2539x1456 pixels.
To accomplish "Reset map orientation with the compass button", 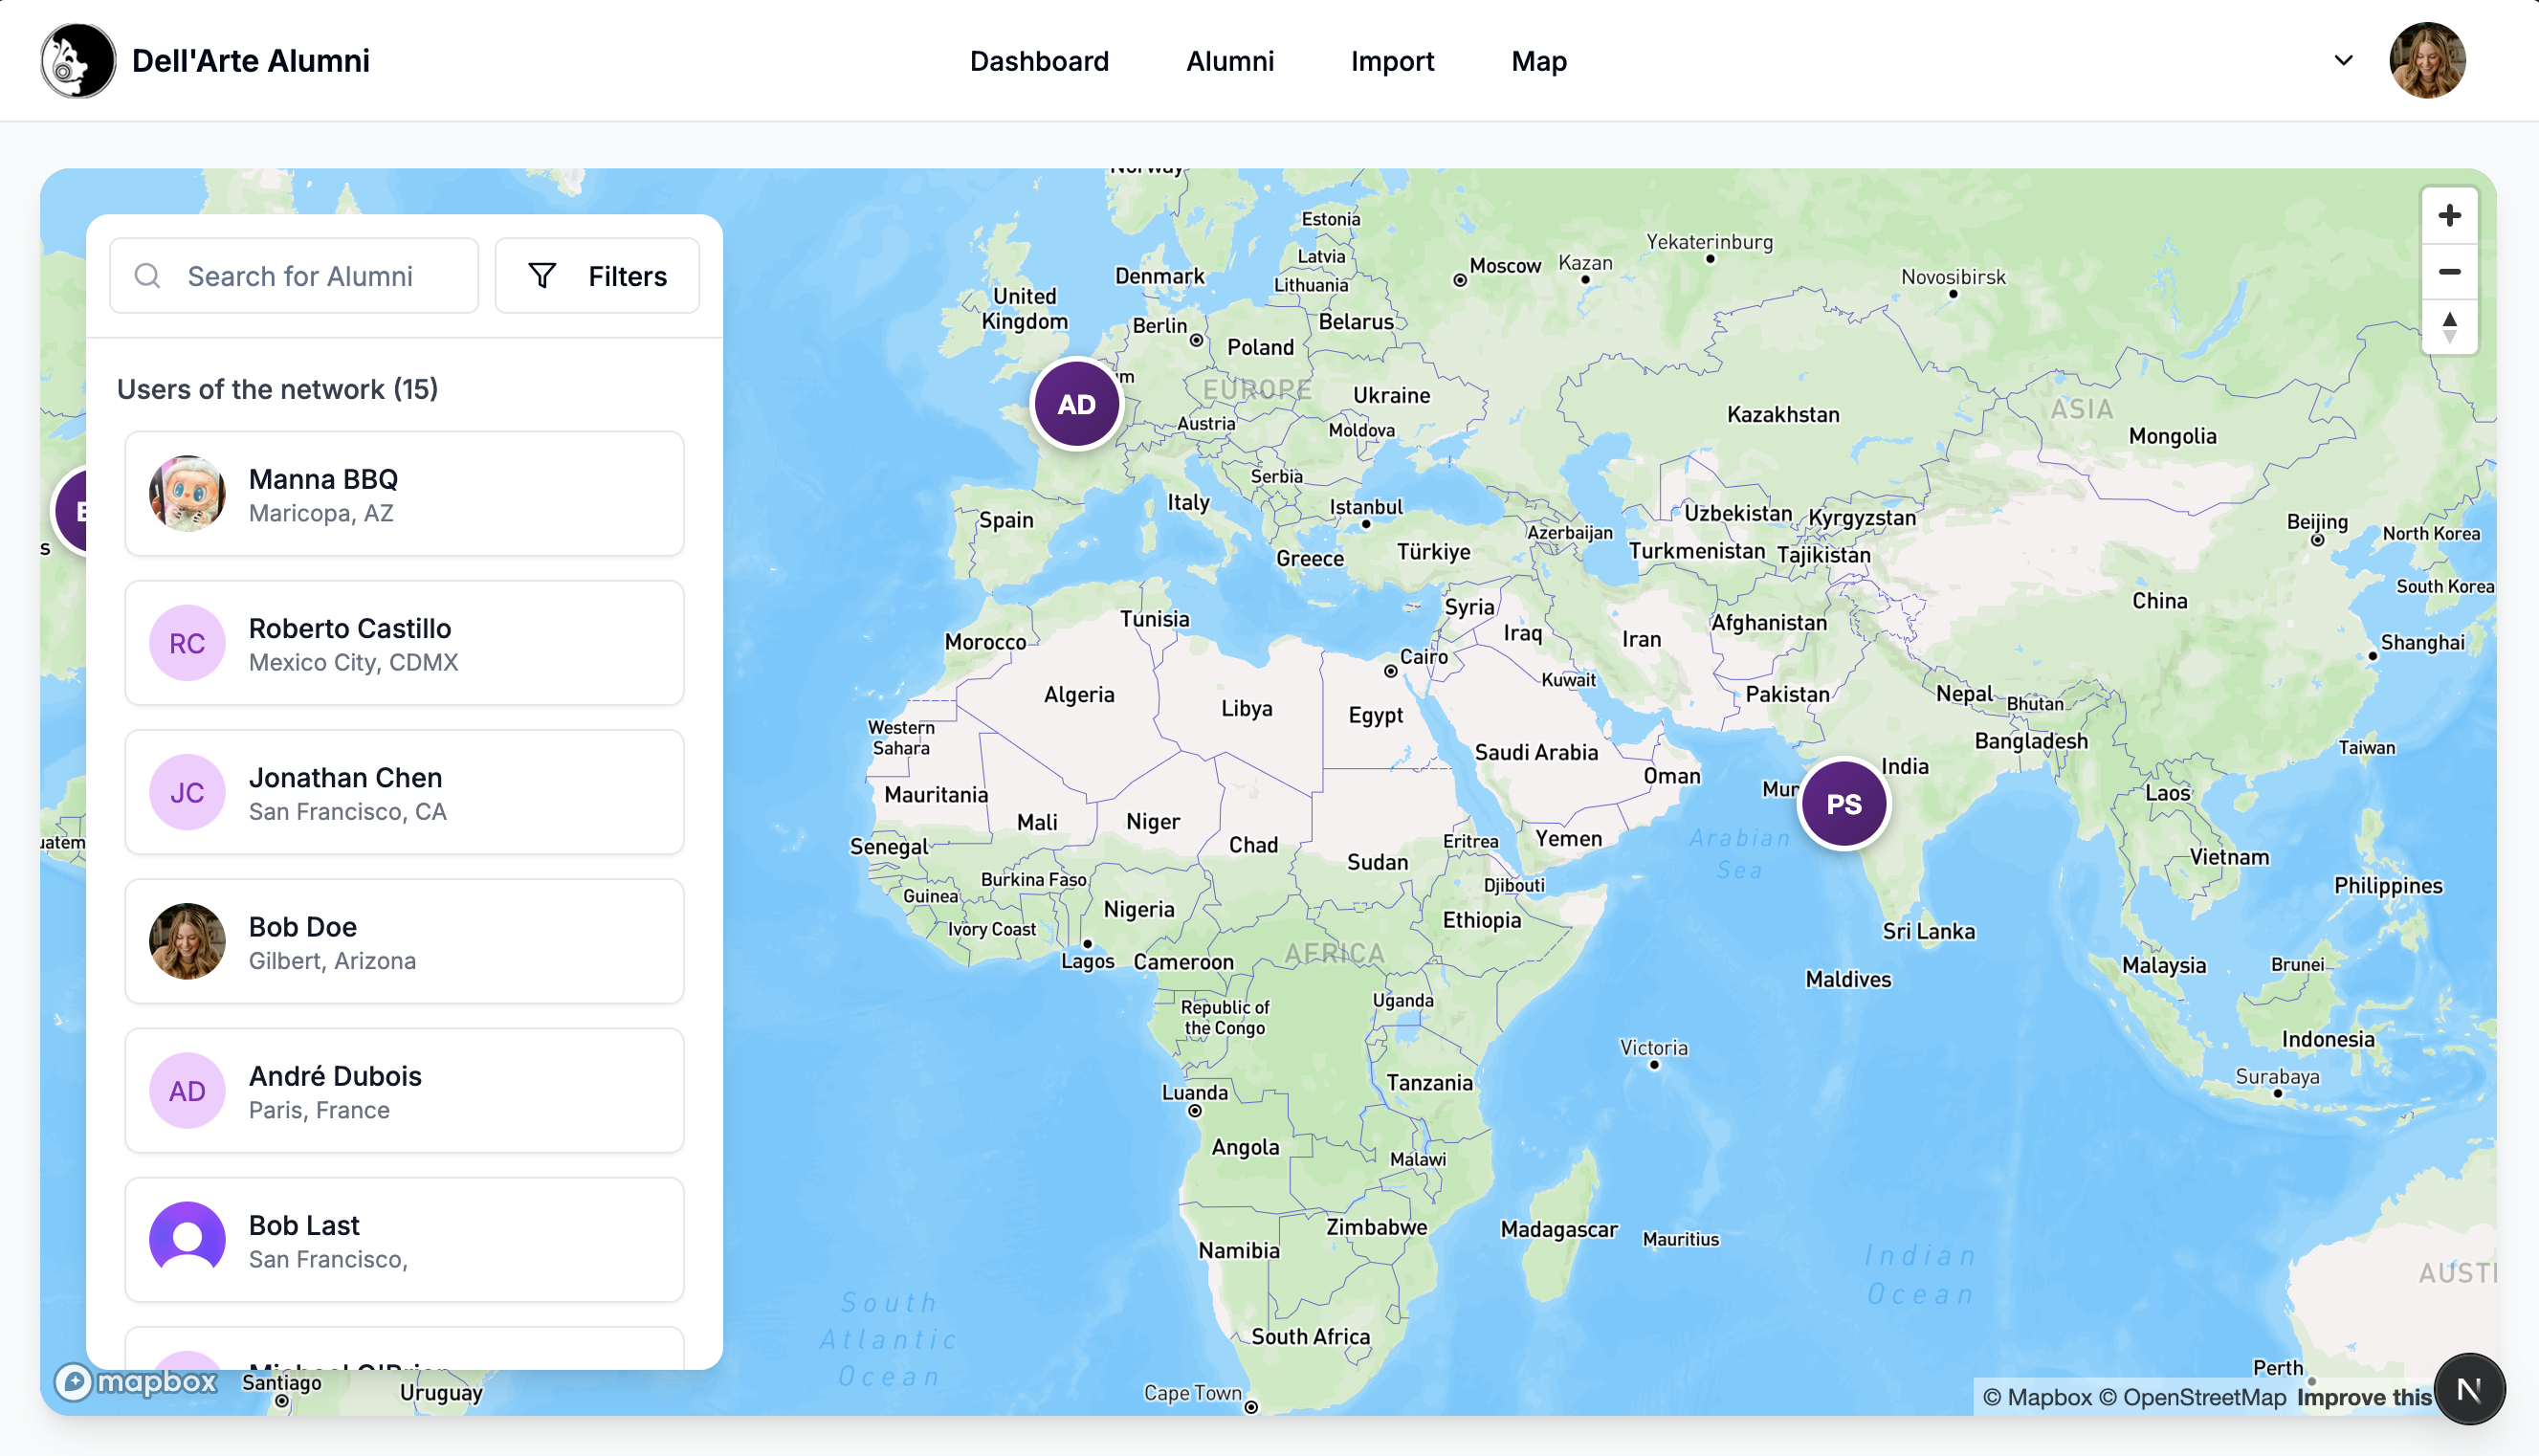I will tap(2468, 1388).
